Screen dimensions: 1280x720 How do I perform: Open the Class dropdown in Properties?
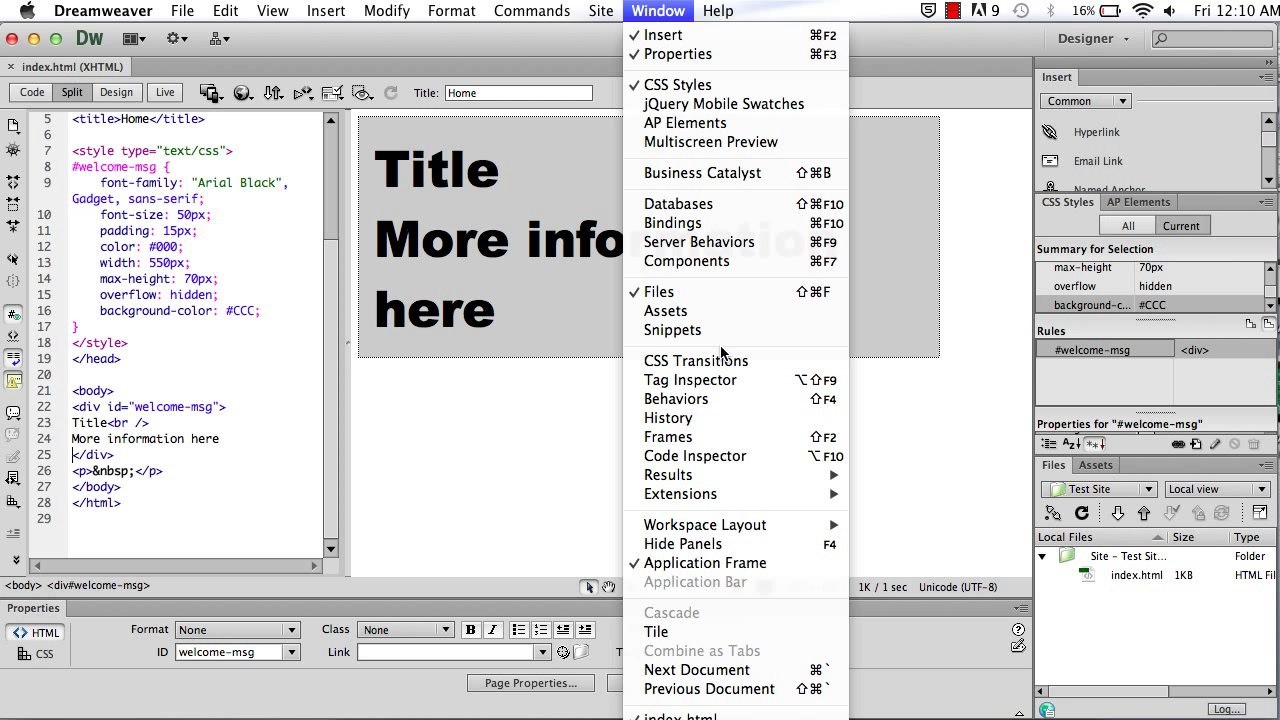tap(406, 630)
